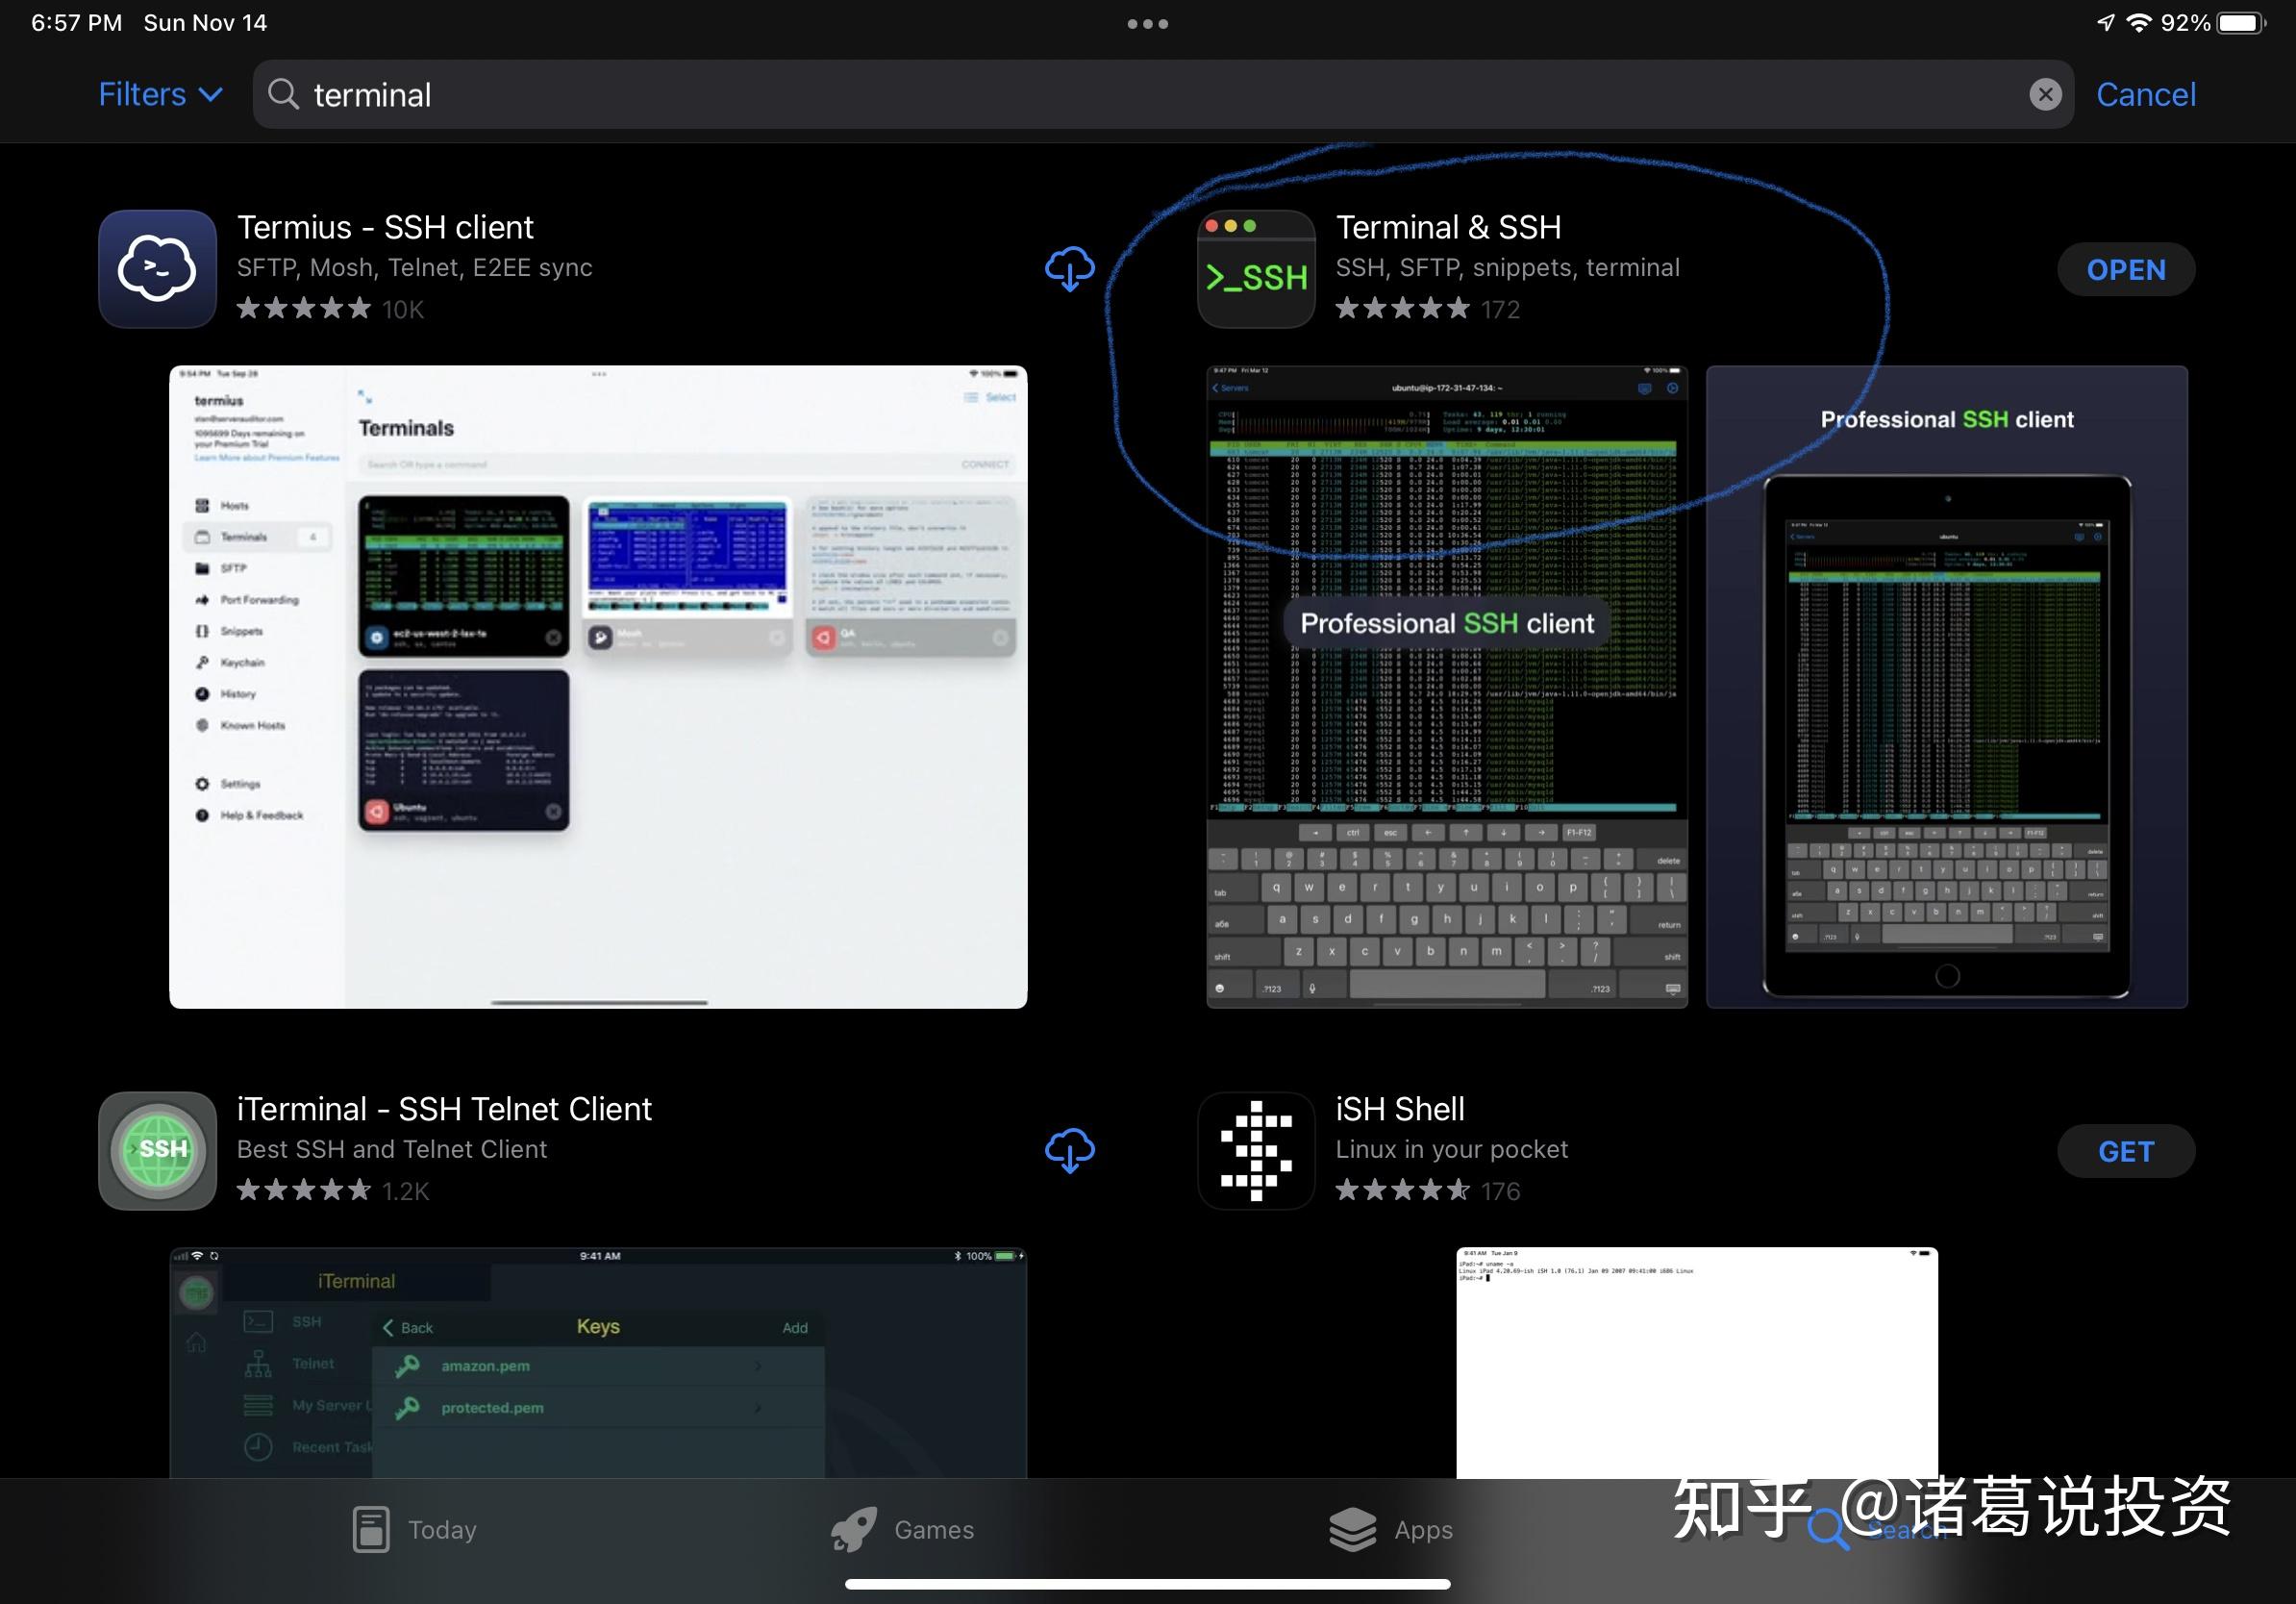2296x1604 pixels.
Task: Download iTerminal via its cloud icon
Action: click(1069, 1150)
